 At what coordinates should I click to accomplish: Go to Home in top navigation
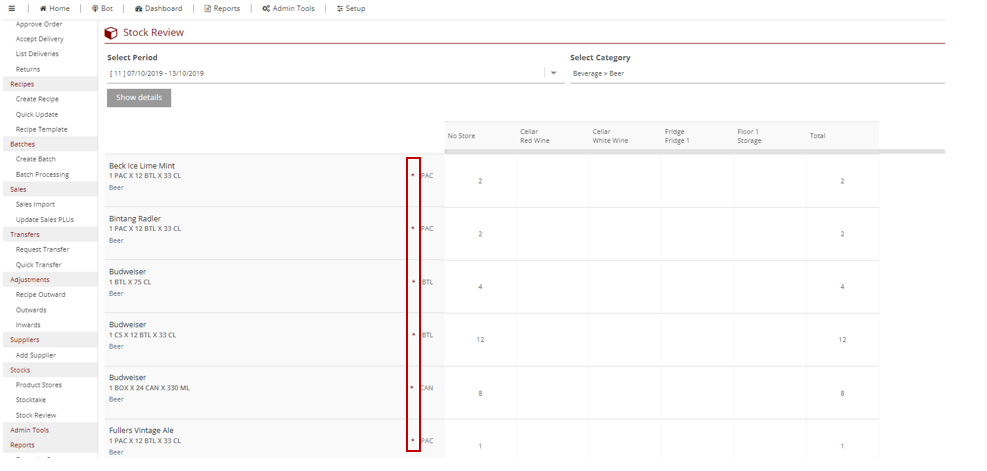click(x=55, y=8)
